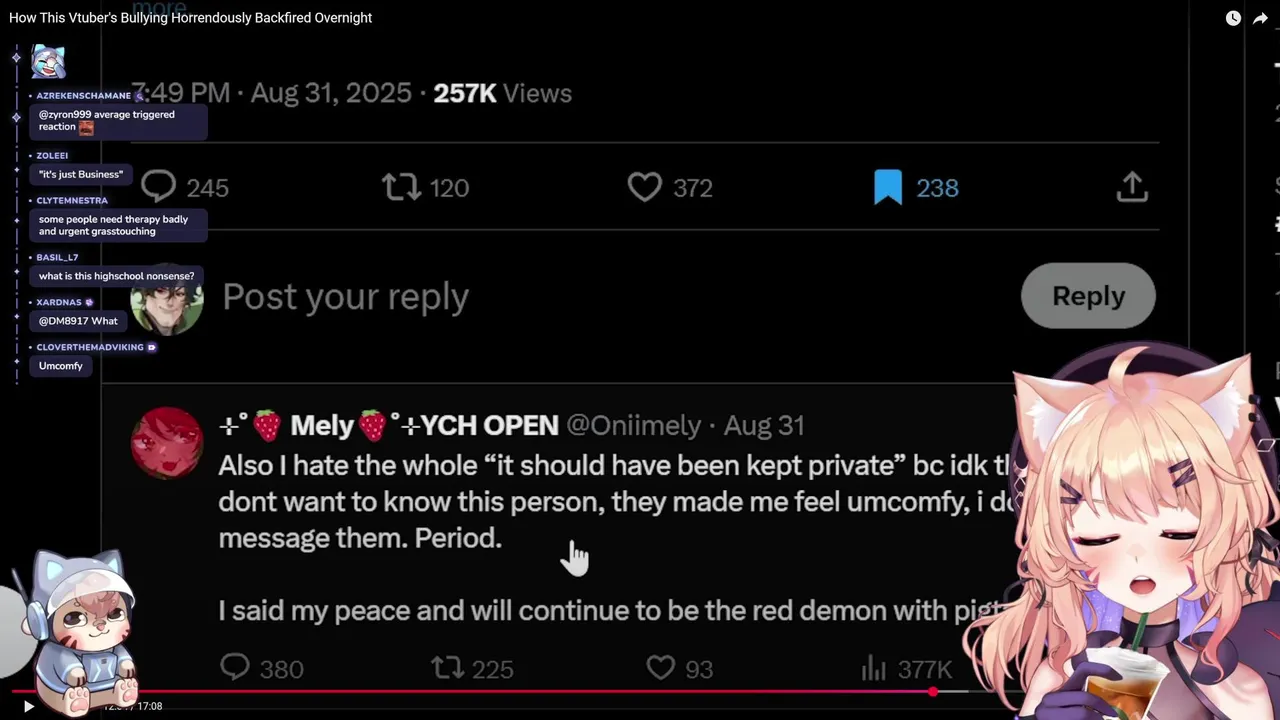Open the @Oniimely handle link
This screenshot has width=1280, height=720.
634,425
